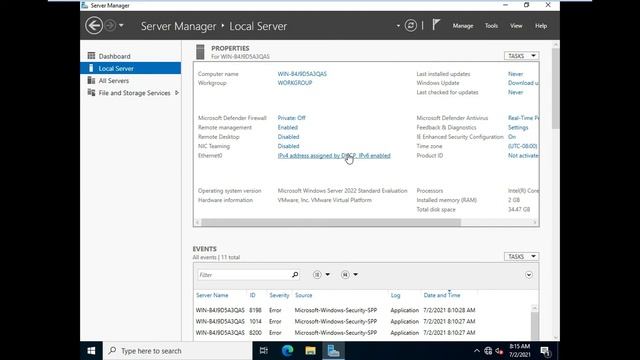
Task: Click Product ID Not activated link
Action: tap(523, 156)
